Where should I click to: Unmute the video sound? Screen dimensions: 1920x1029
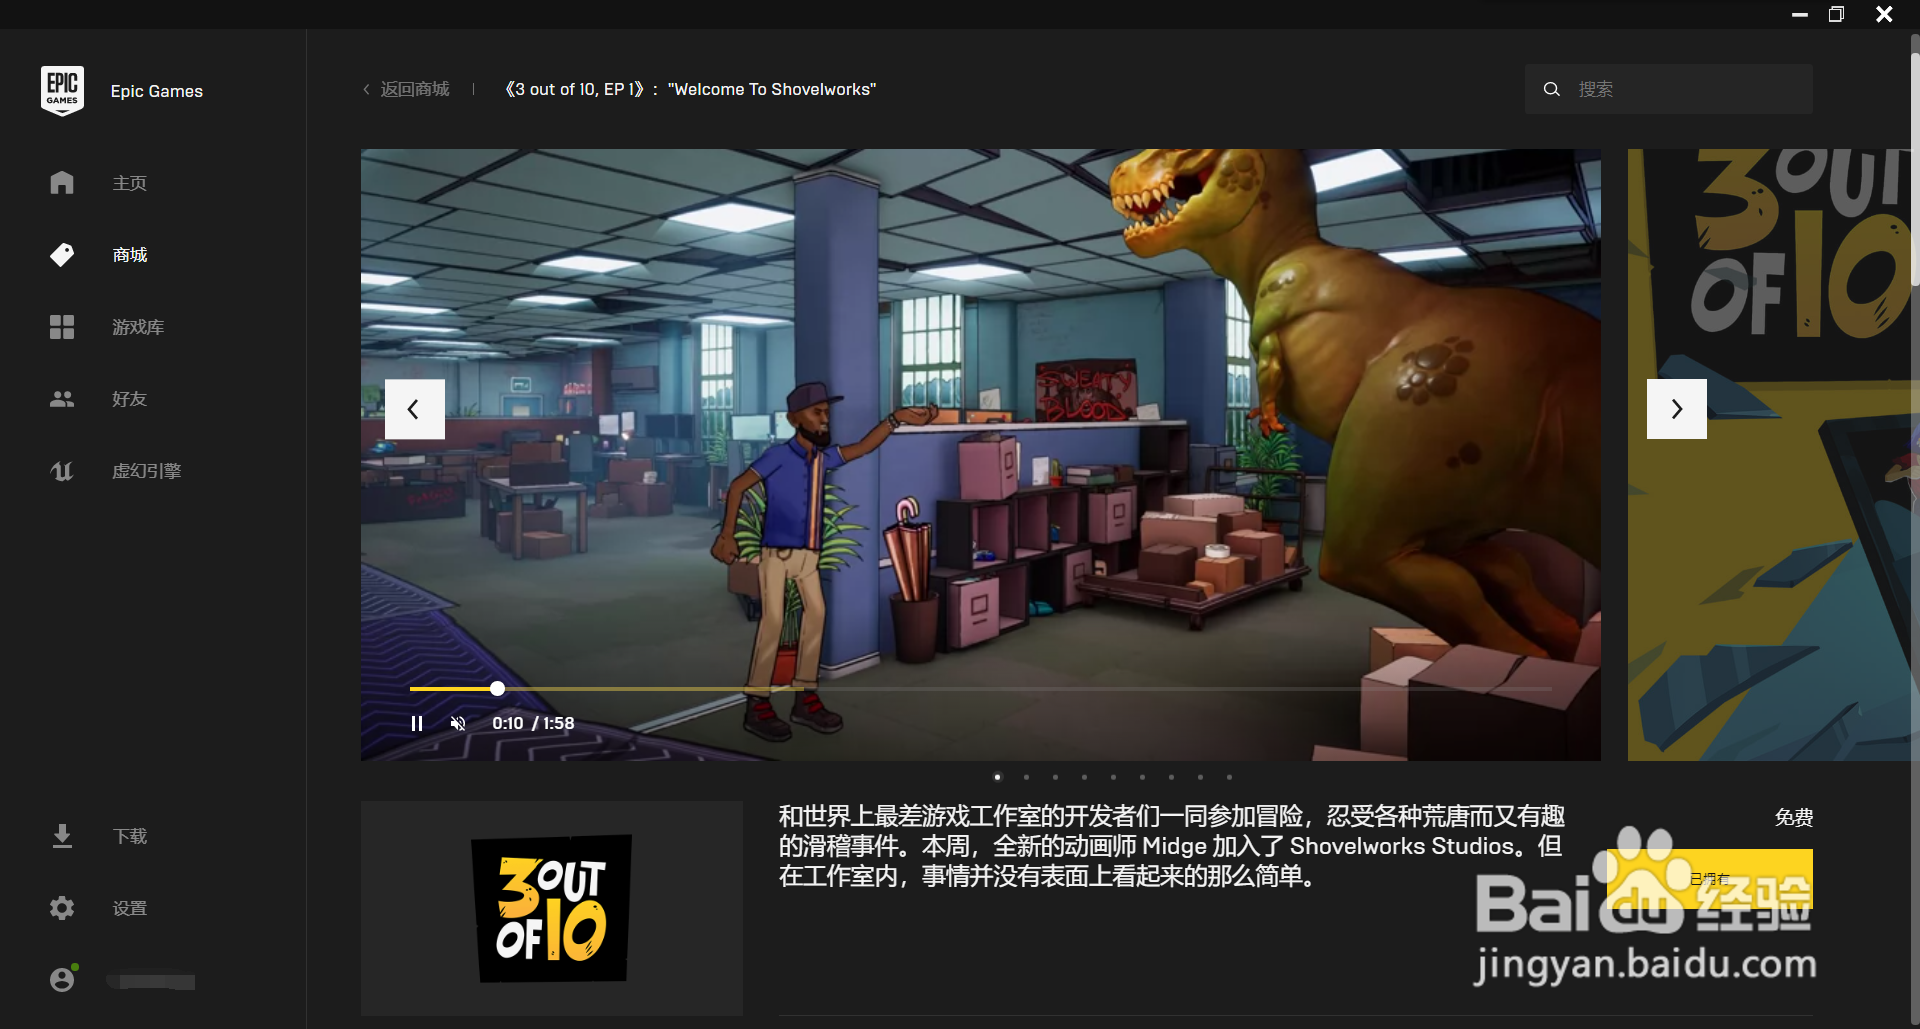(x=457, y=723)
